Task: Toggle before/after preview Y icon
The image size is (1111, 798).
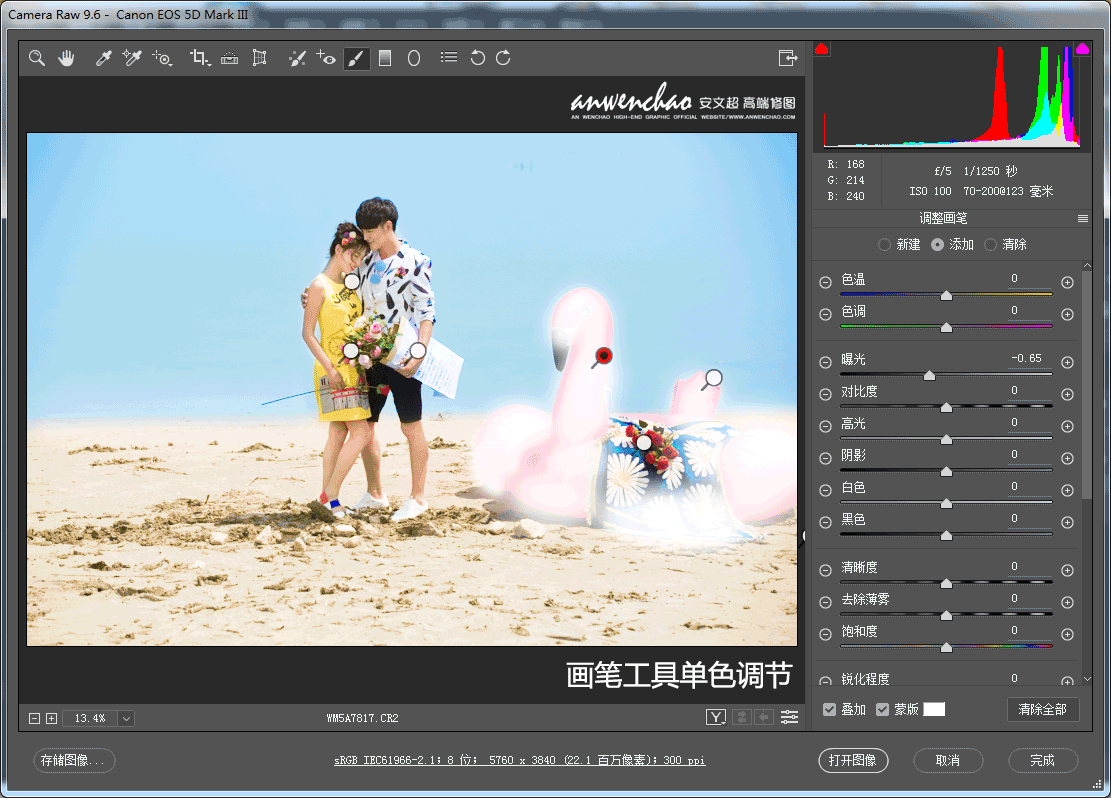Action: [x=716, y=717]
